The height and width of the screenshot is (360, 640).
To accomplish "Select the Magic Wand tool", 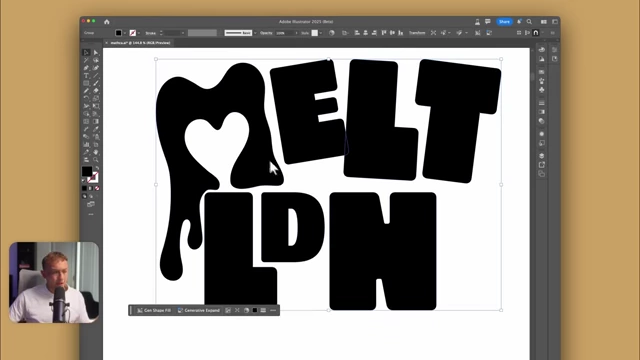I will point(86,60).
